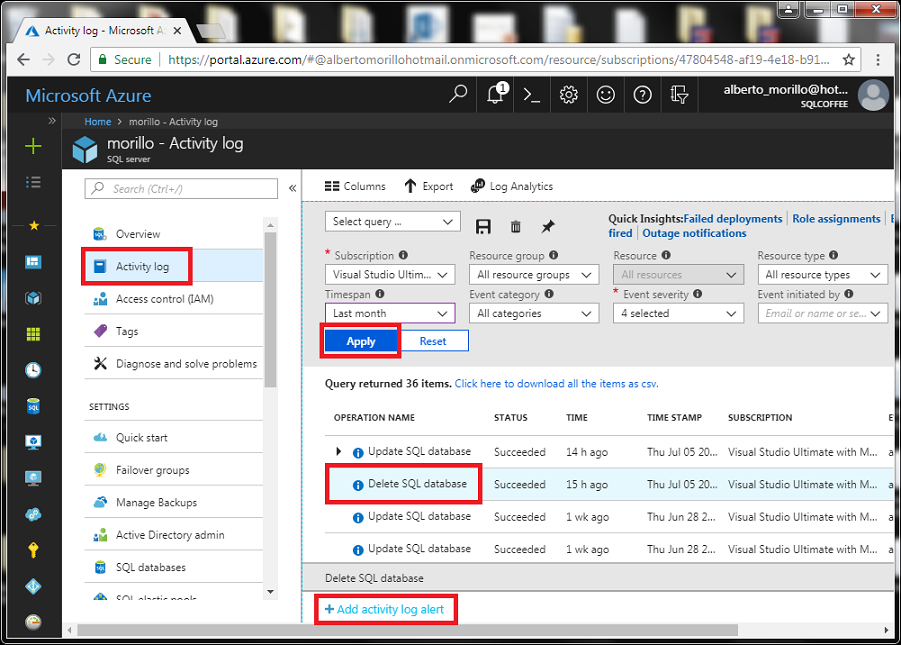Viewport: 901px width, 645px height.
Task: Click Add activity log alert
Action: pyautogui.click(x=385, y=609)
